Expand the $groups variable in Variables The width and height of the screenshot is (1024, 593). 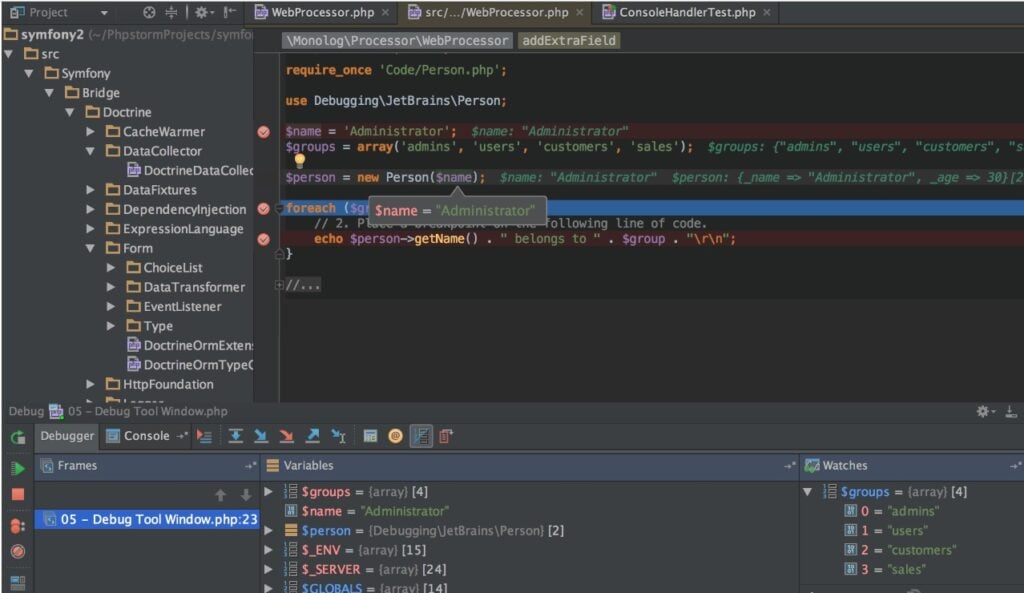click(x=268, y=491)
